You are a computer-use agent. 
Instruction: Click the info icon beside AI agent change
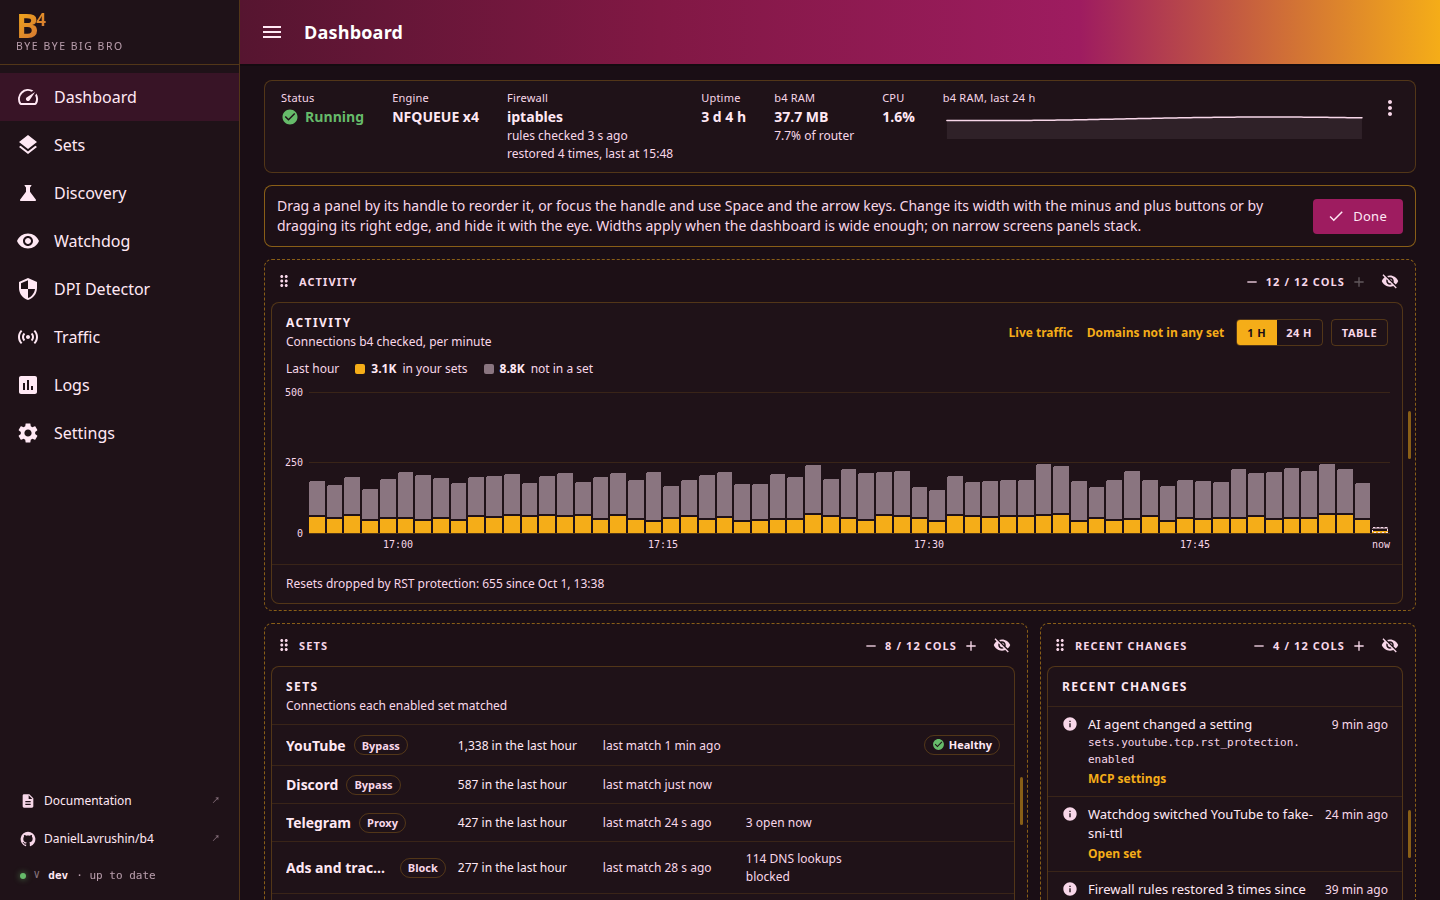[x=1070, y=724]
